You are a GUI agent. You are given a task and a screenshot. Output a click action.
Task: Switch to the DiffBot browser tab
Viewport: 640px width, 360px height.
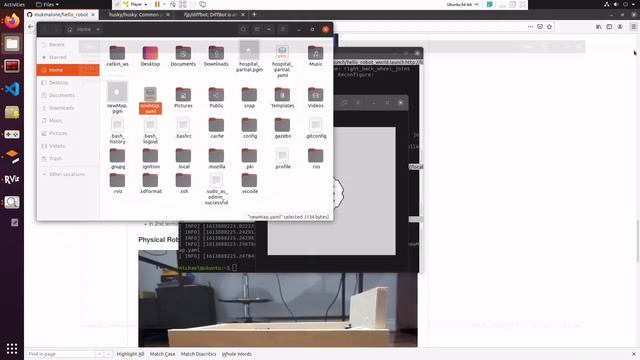tap(211, 14)
